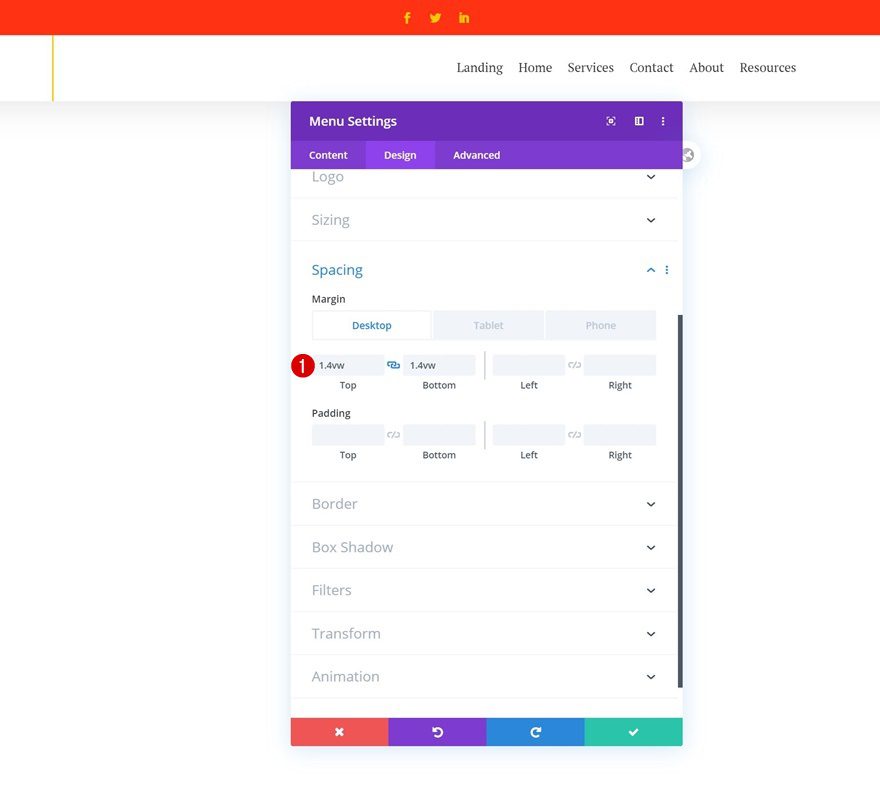Switch to the Advanced tab

point(475,155)
